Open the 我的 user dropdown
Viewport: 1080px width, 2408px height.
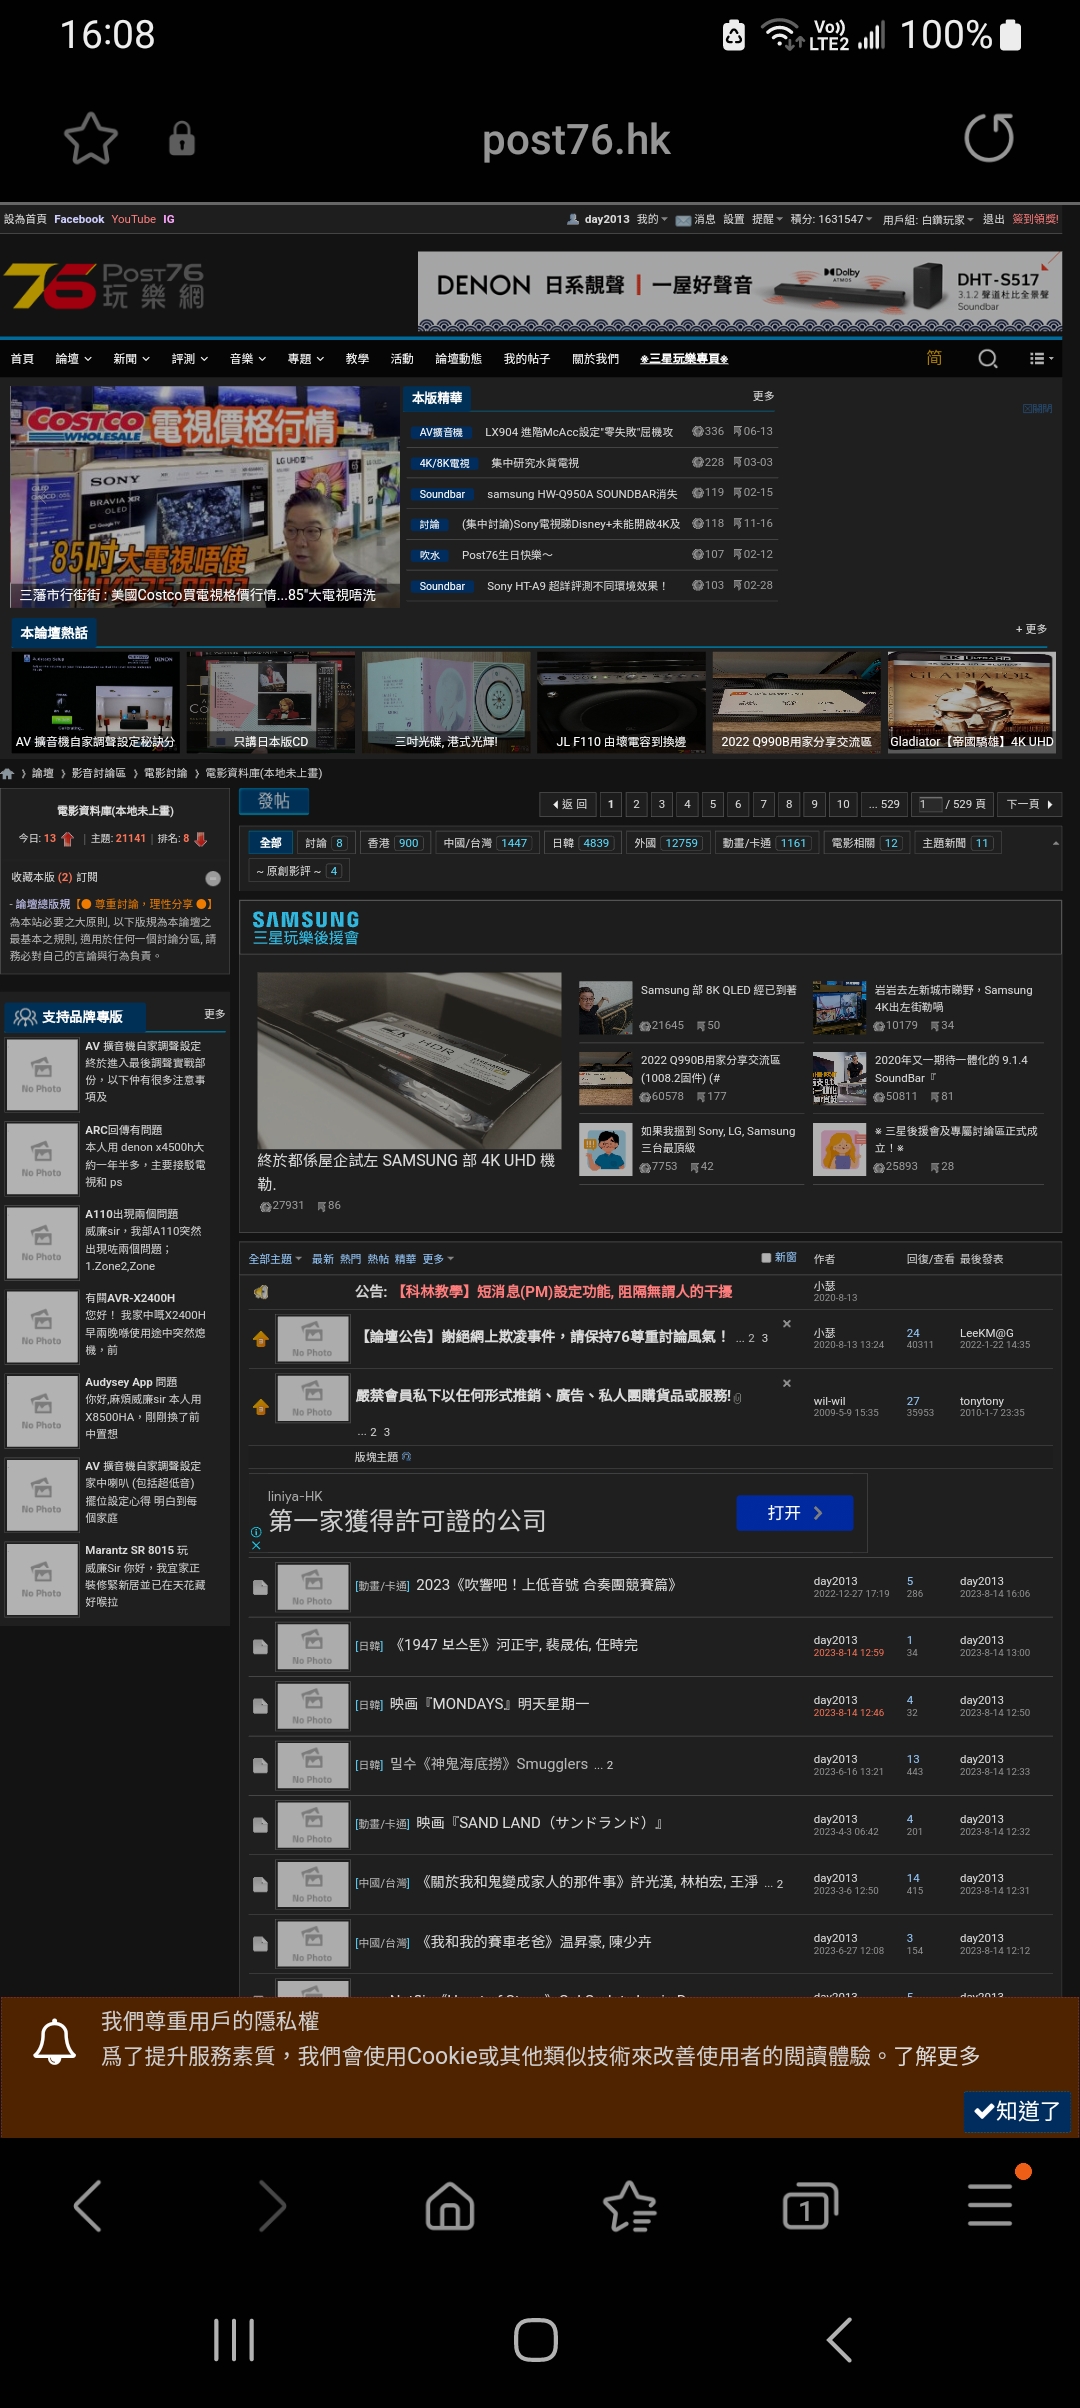[x=652, y=219]
